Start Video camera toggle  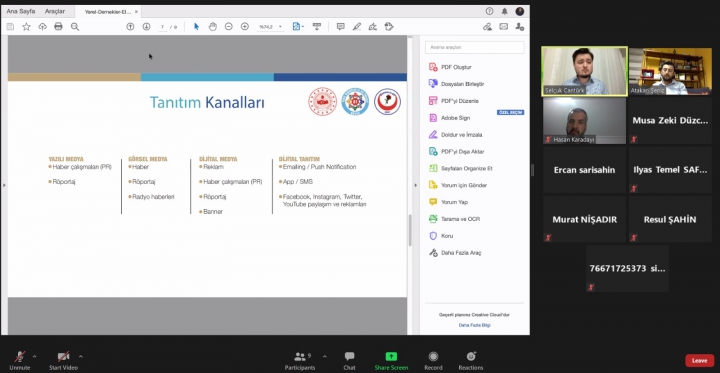click(63, 360)
